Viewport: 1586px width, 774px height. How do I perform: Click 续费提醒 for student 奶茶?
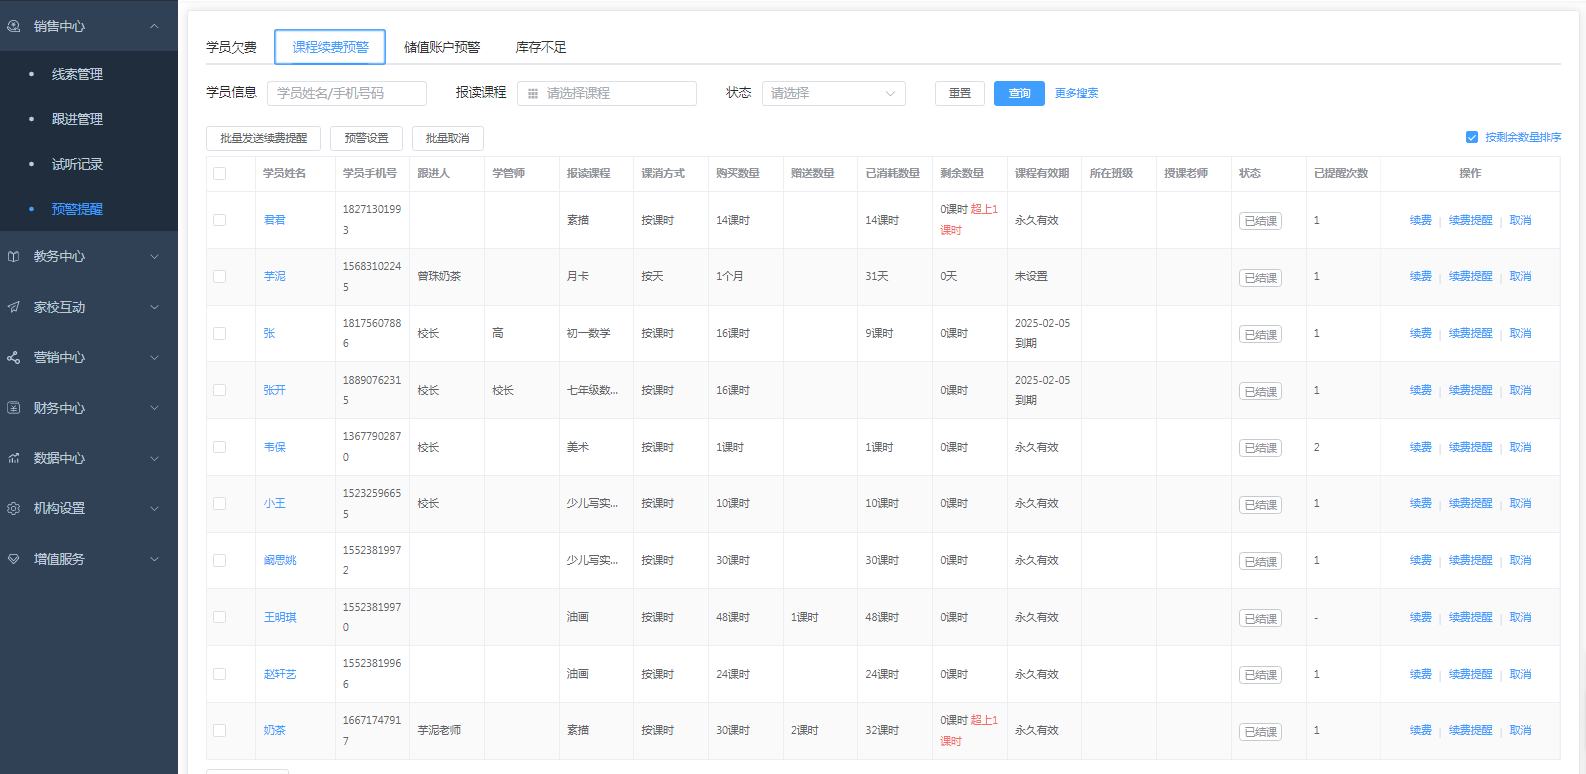coord(1471,730)
